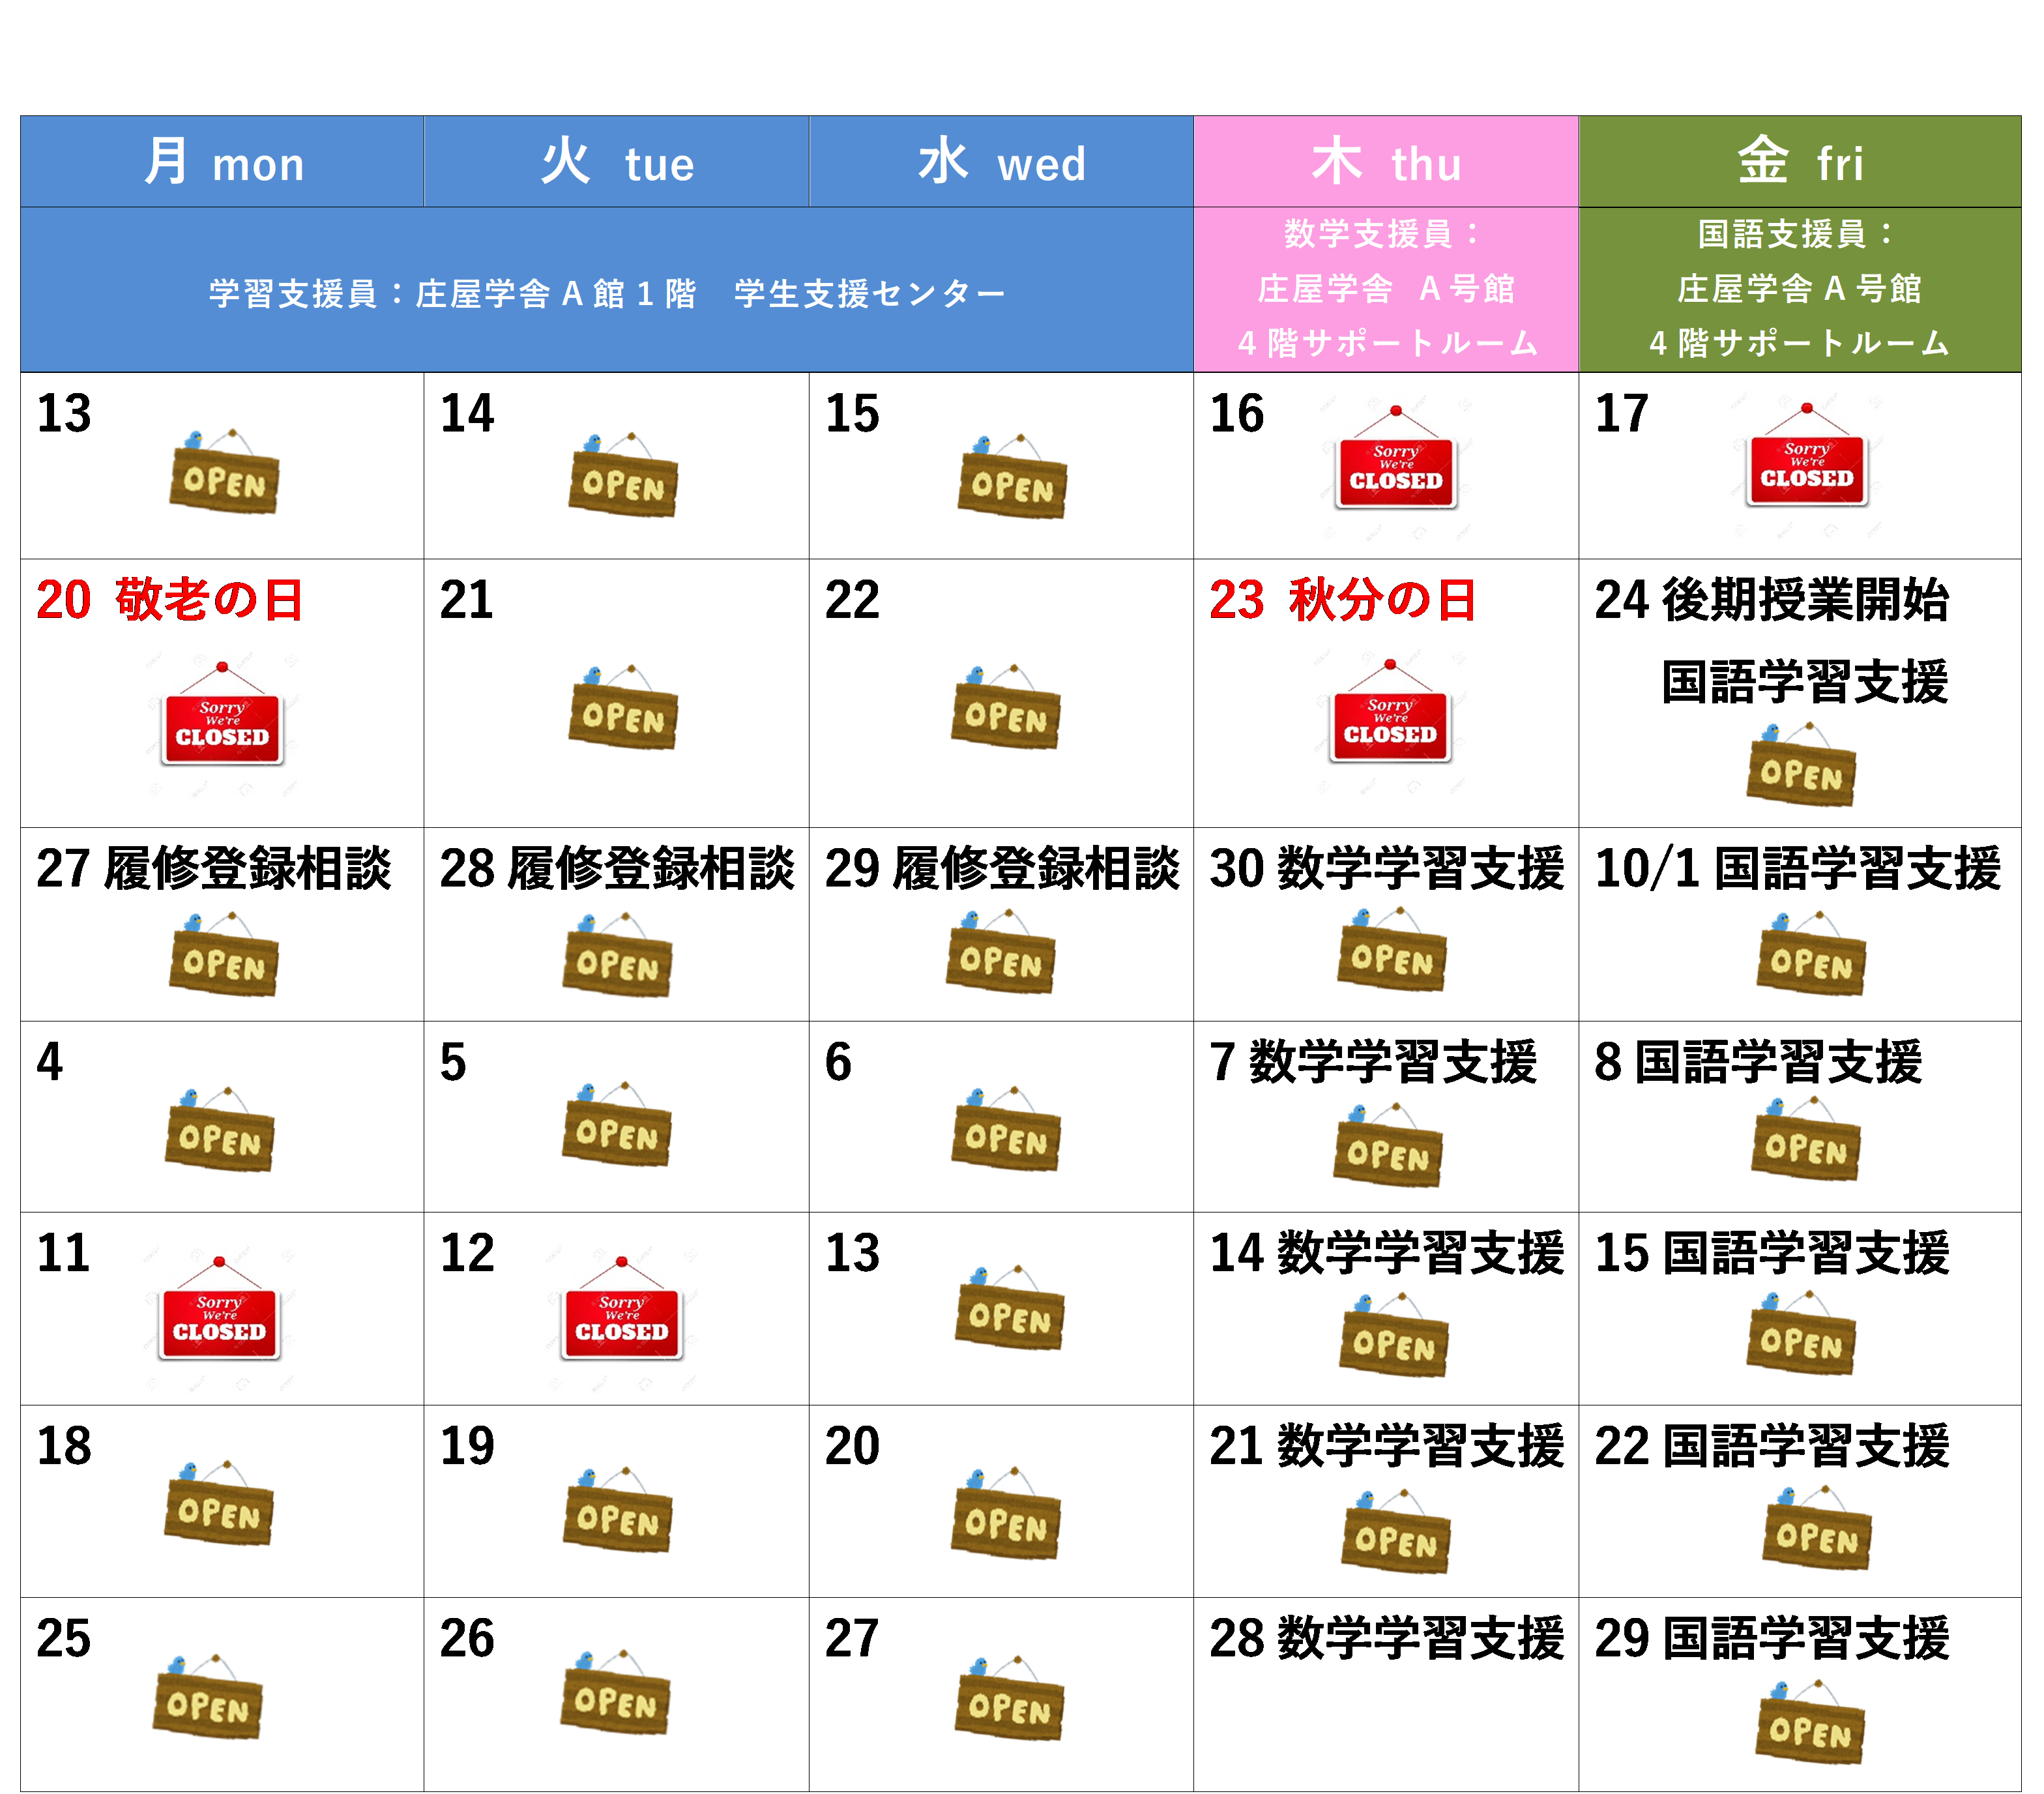Screen dimensions: 2044x1794
Task: Click the '10/1 国語学習支援' label
Action: 1798,868
